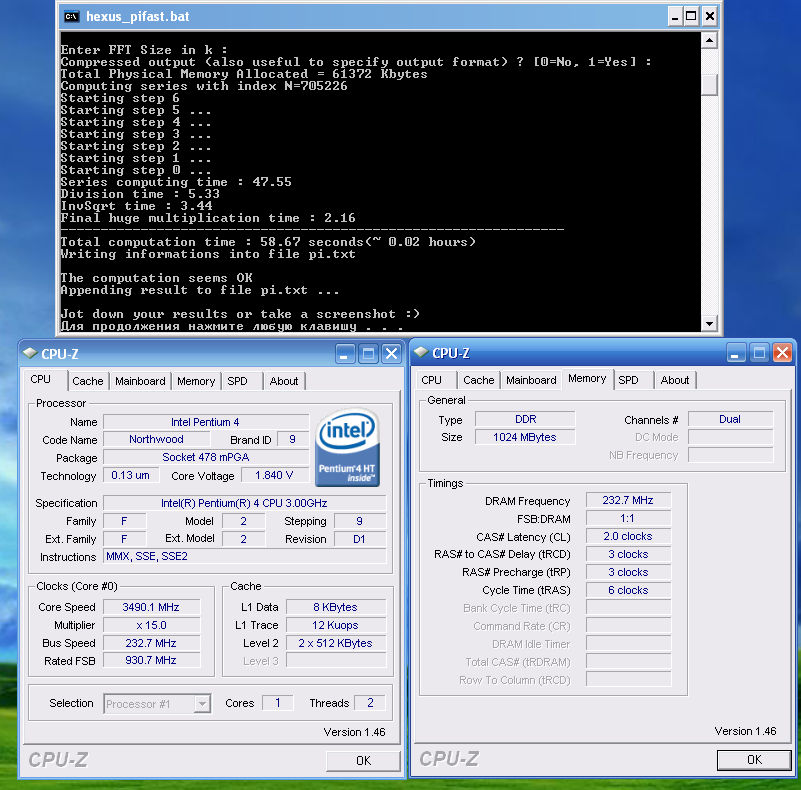Click the '2 x 512 KBytes' Level 2 value
801x790 pixels.
coord(336,643)
